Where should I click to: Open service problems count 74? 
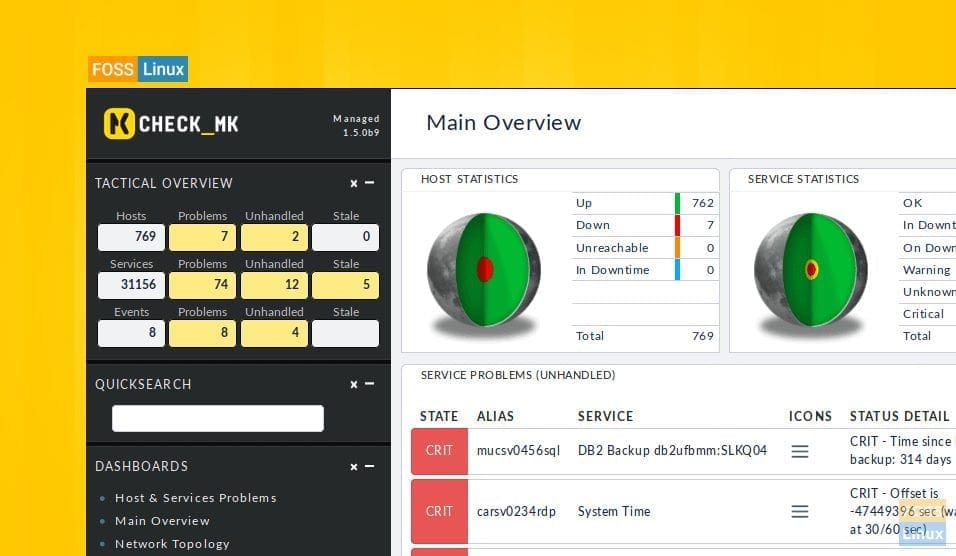coord(202,285)
